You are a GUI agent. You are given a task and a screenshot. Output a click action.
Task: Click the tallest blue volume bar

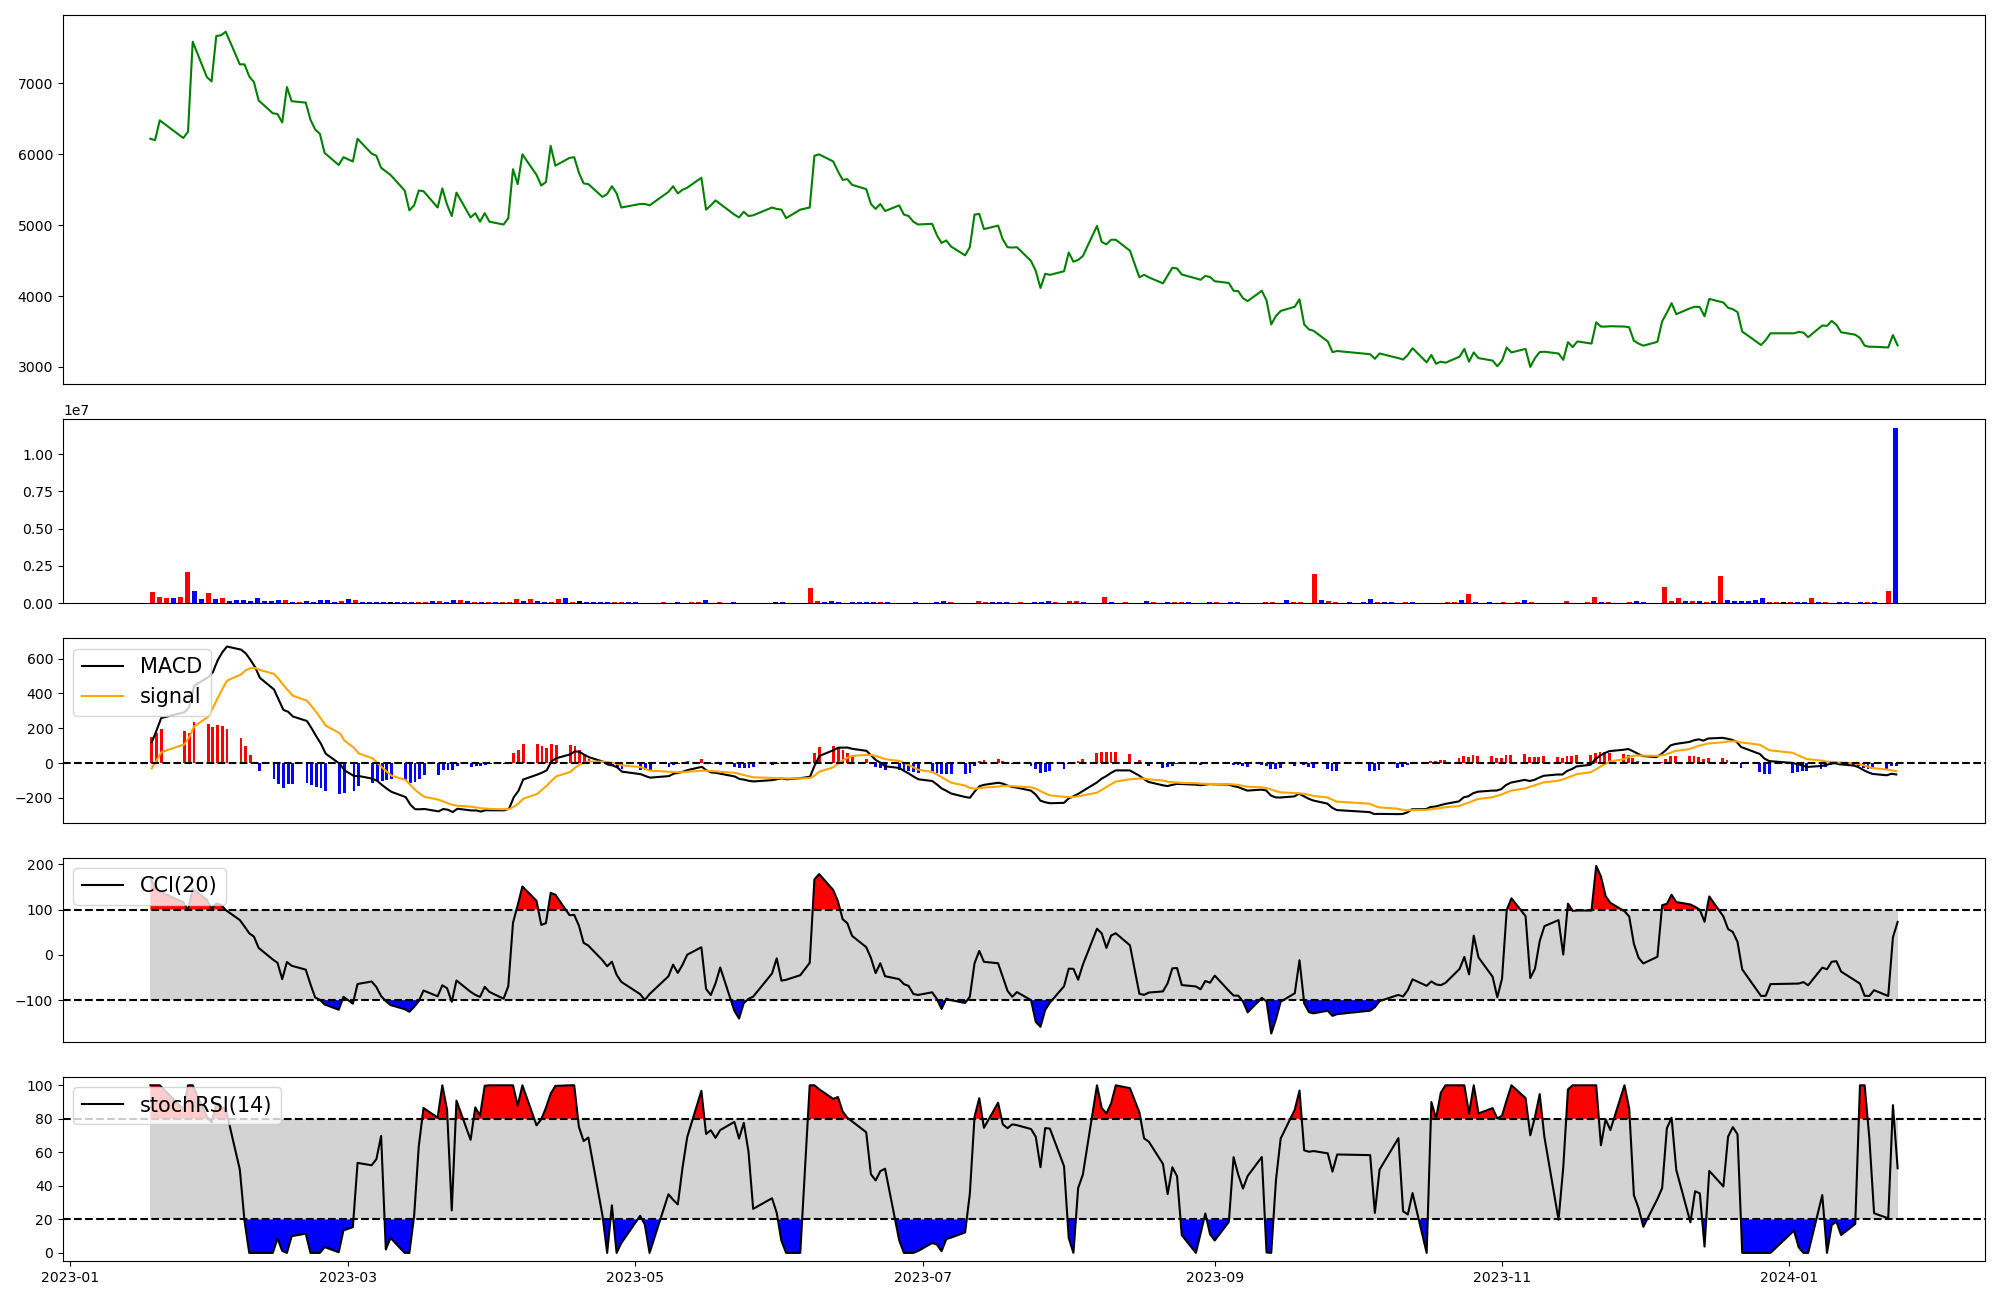tap(1895, 516)
